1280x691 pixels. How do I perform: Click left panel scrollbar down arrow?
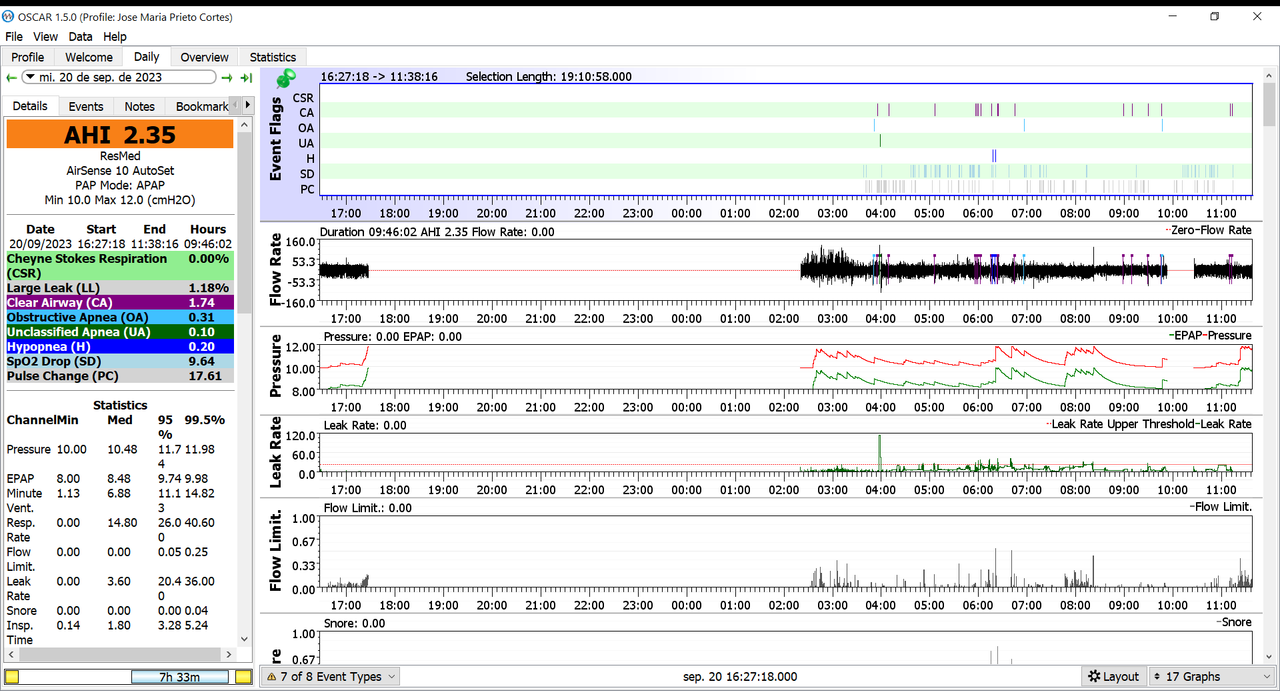coord(245,640)
